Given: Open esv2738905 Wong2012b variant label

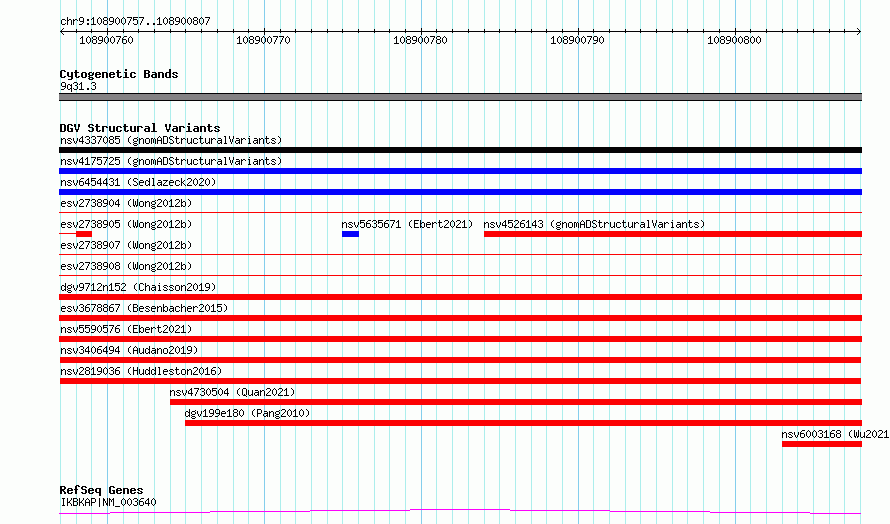Looking at the screenshot, I should click(126, 224).
